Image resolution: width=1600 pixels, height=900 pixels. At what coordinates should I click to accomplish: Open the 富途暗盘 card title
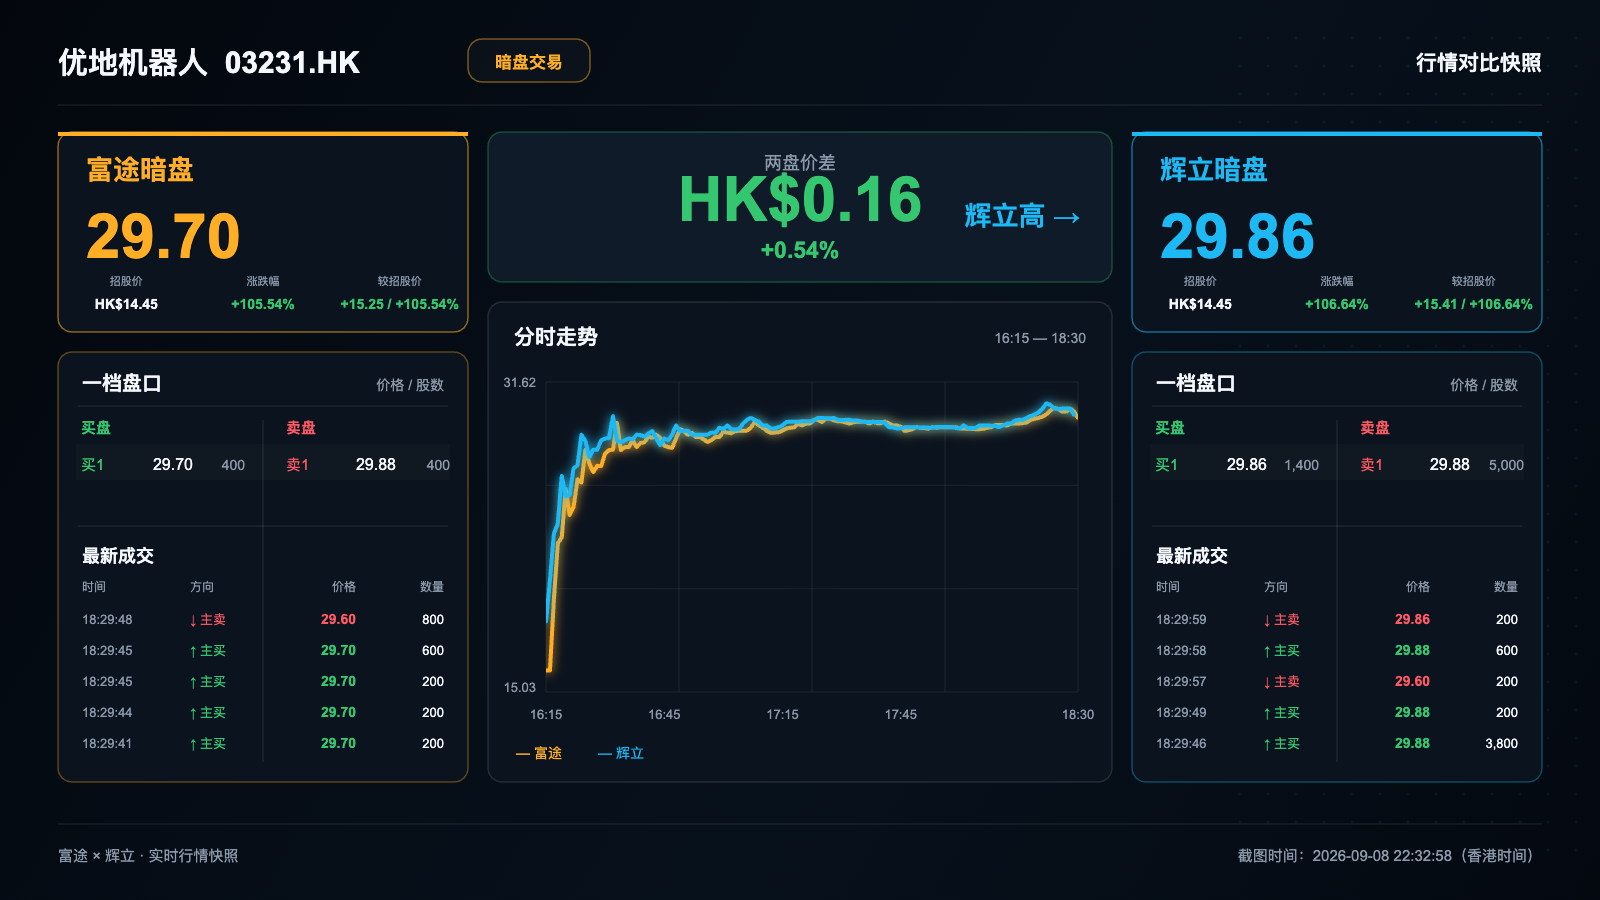coord(140,170)
